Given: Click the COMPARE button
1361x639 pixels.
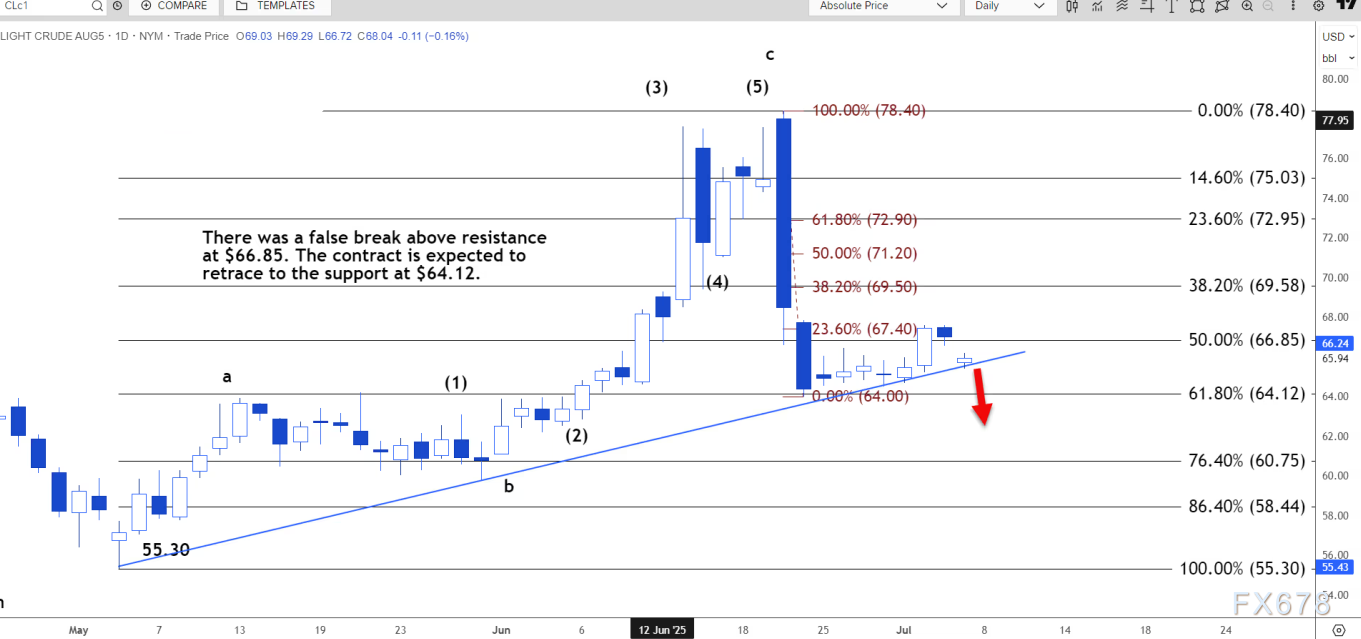Looking at the screenshot, I should click(x=173, y=6).
